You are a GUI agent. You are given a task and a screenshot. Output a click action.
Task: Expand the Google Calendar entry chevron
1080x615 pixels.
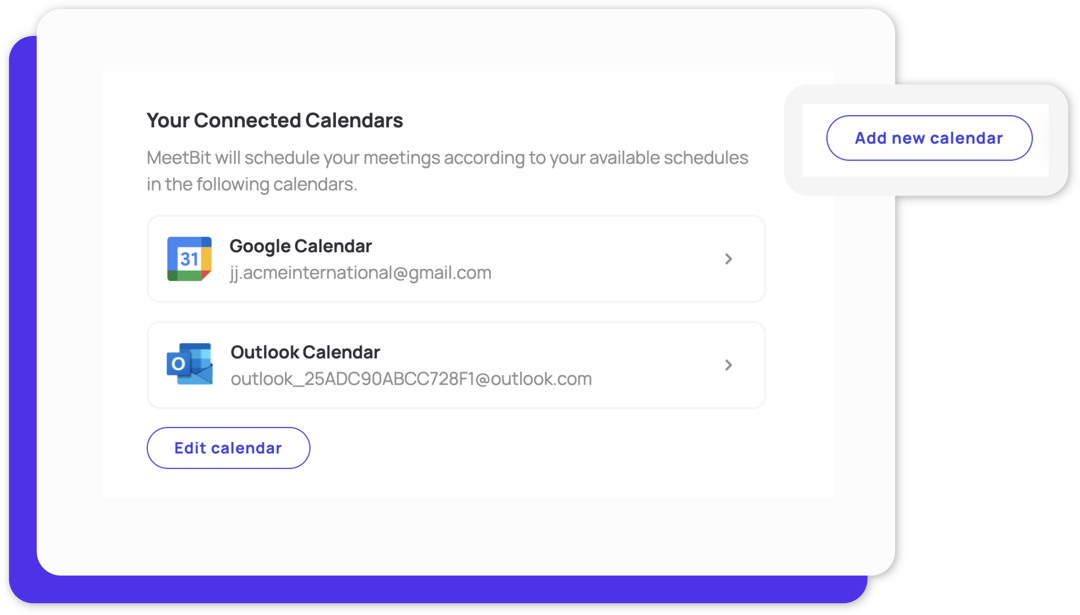[728, 259]
